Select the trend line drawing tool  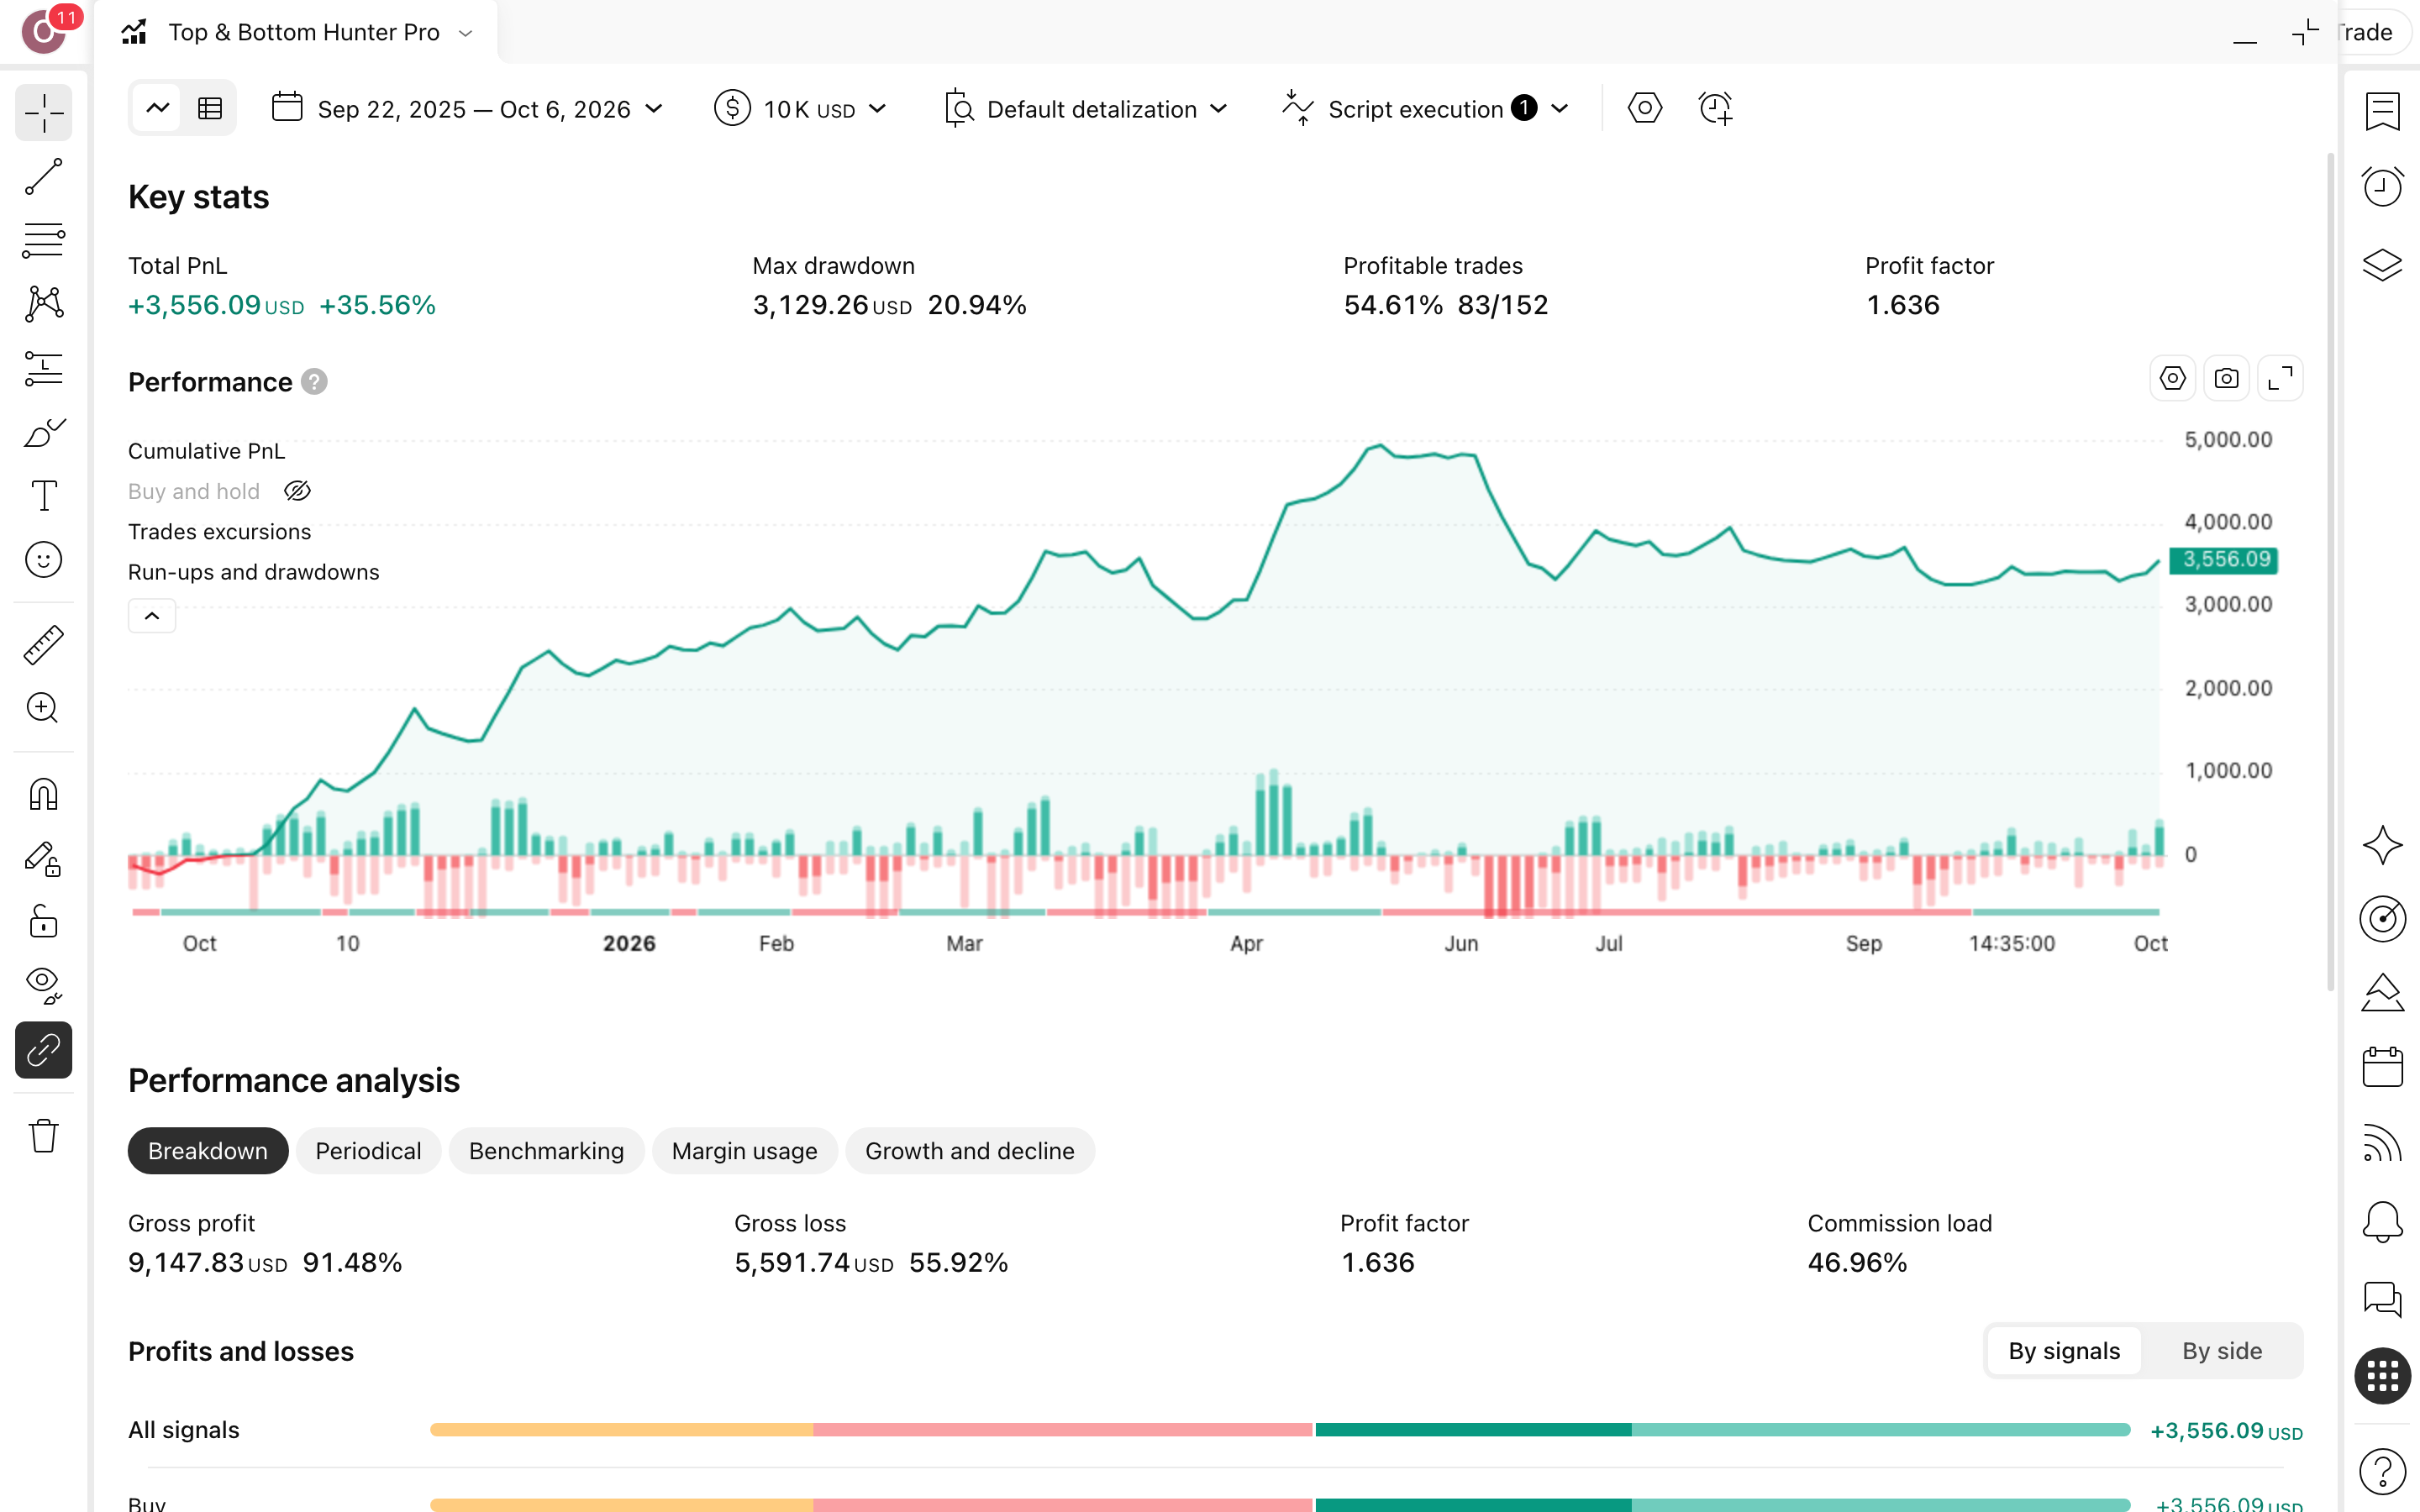click(x=43, y=177)
